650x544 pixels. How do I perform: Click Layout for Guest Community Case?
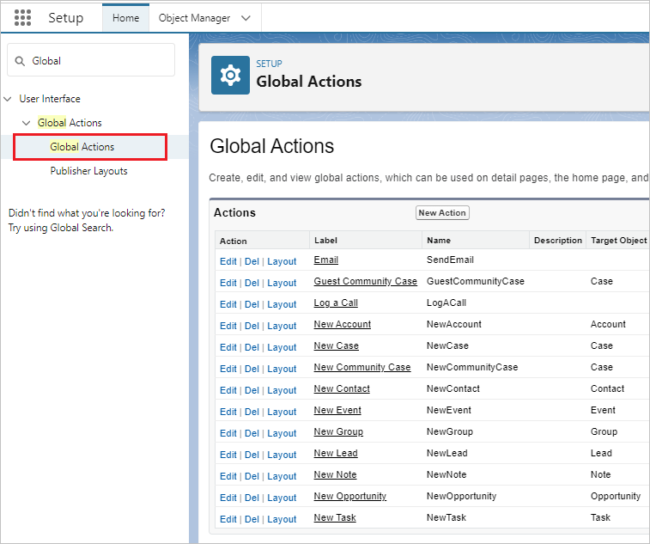click(282, 283)
